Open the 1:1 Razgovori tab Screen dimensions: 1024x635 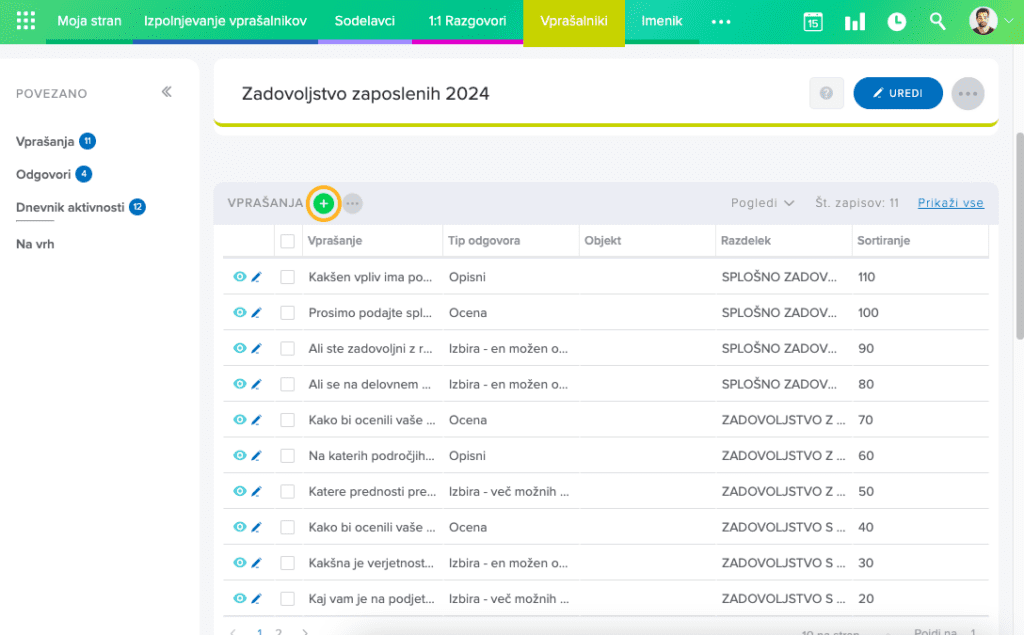coord(467,21)
